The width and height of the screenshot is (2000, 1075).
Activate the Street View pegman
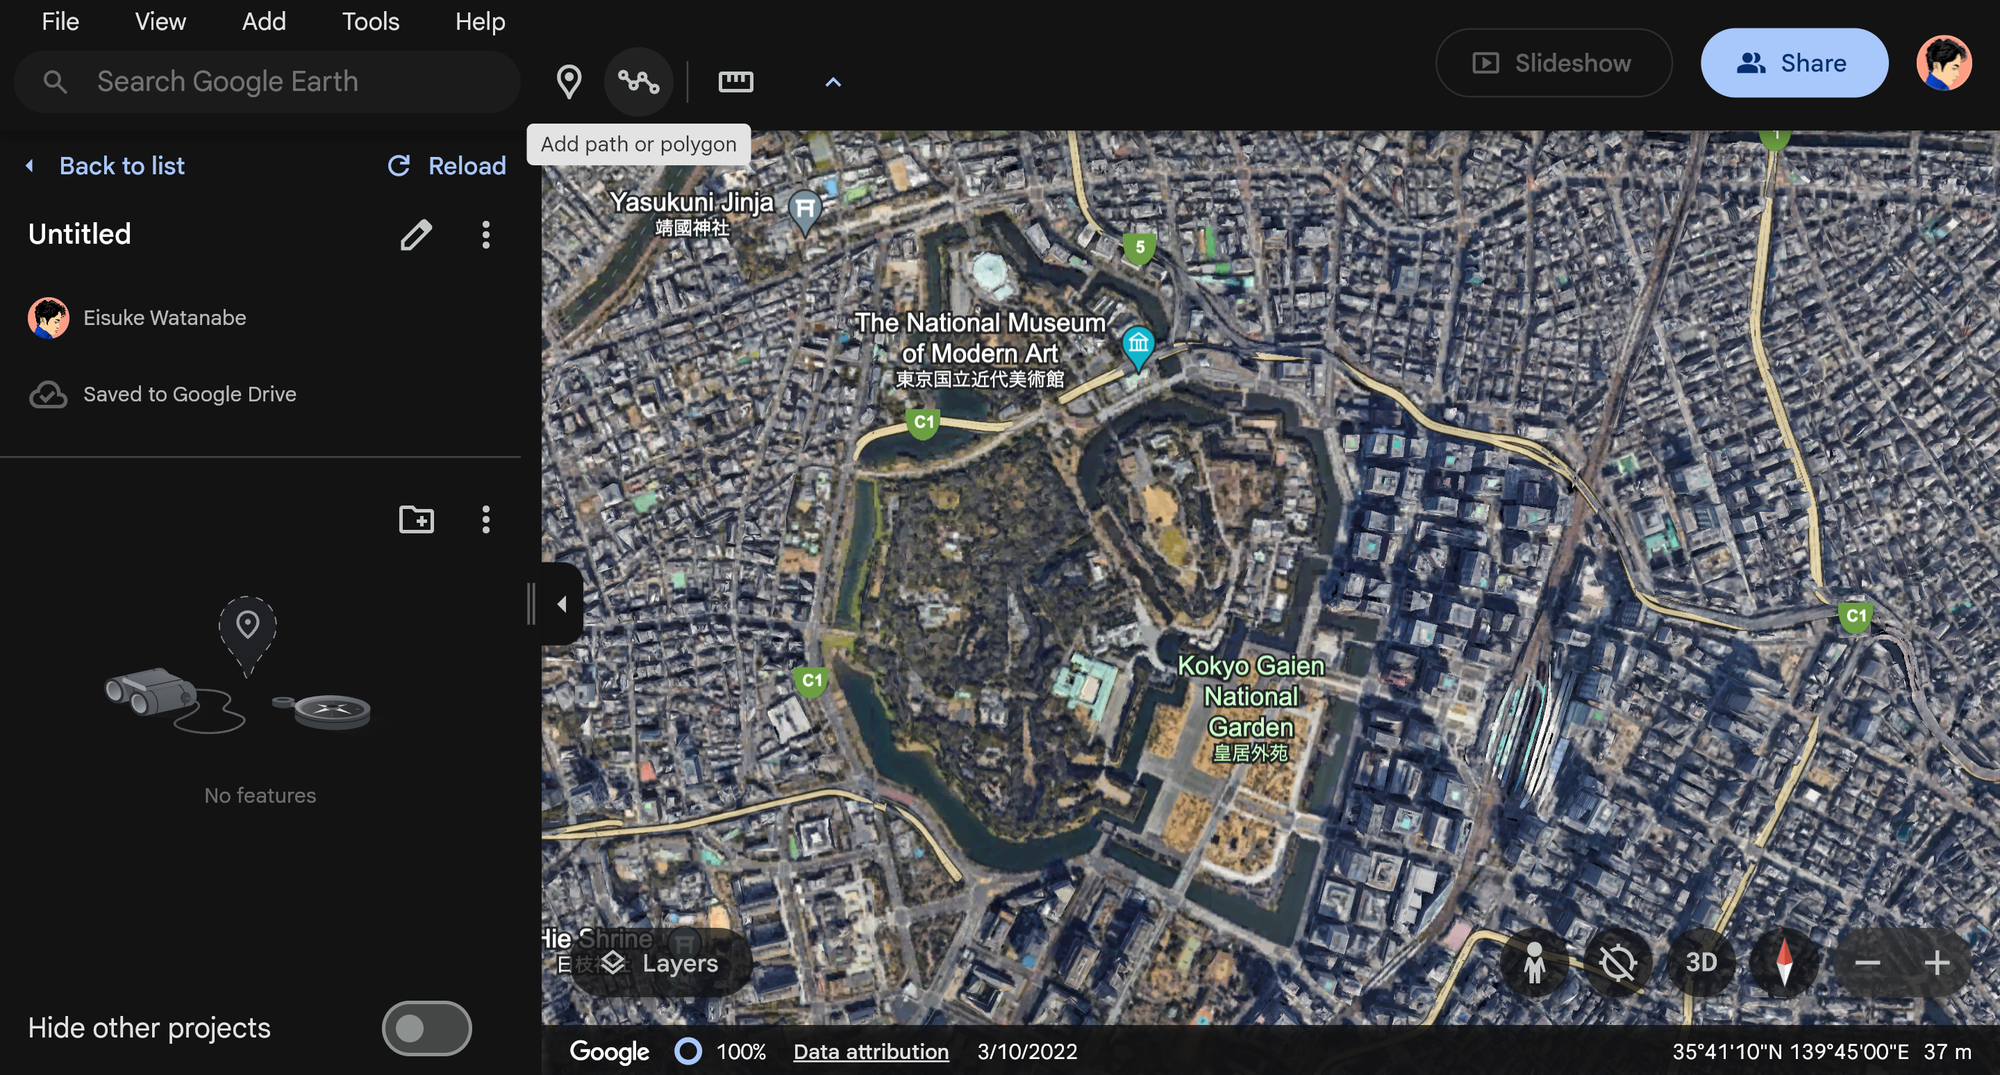(x=1534, y=963)
